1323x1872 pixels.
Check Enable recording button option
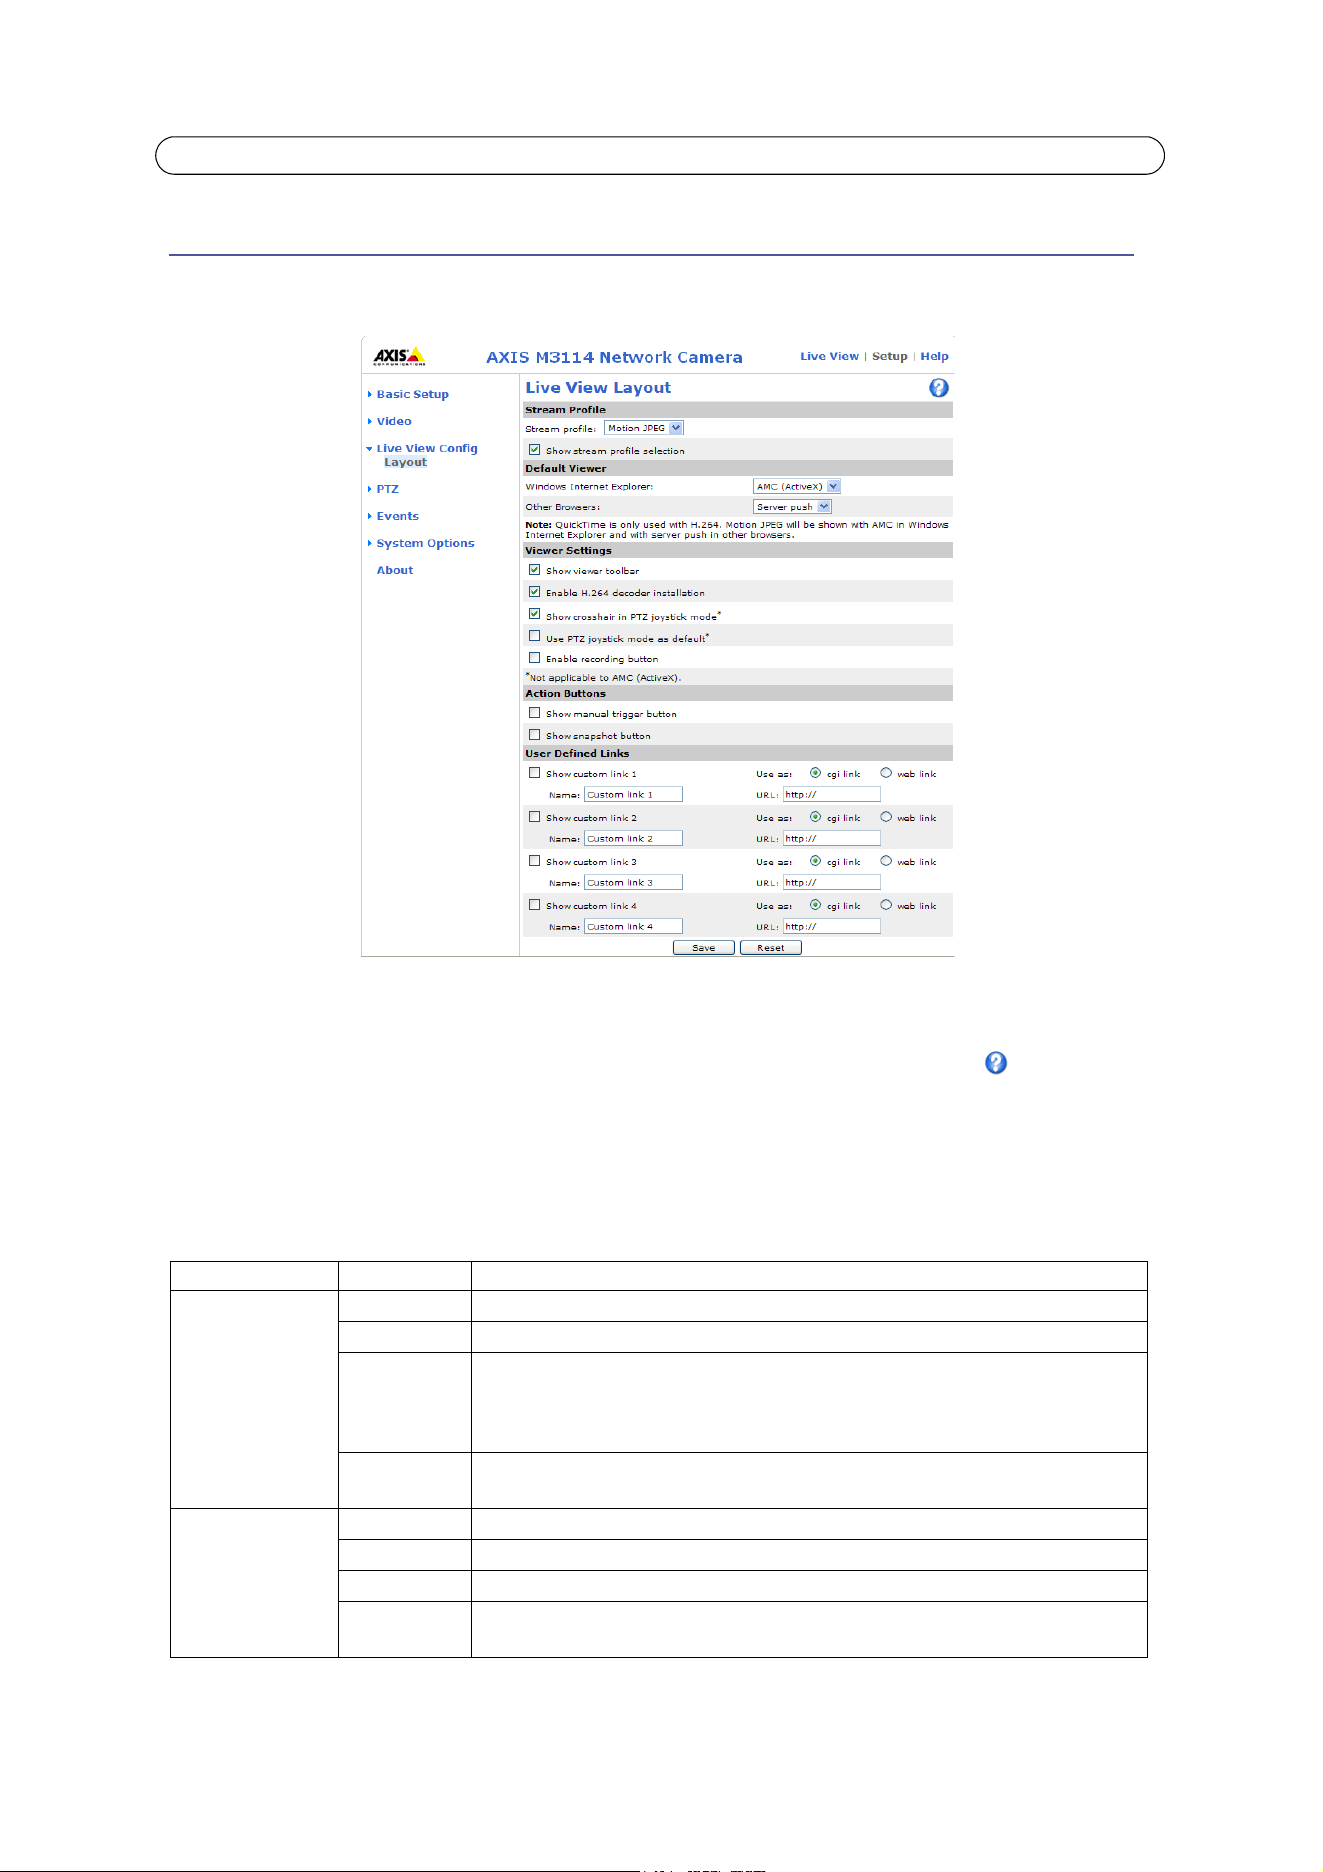tap(535, 658)
